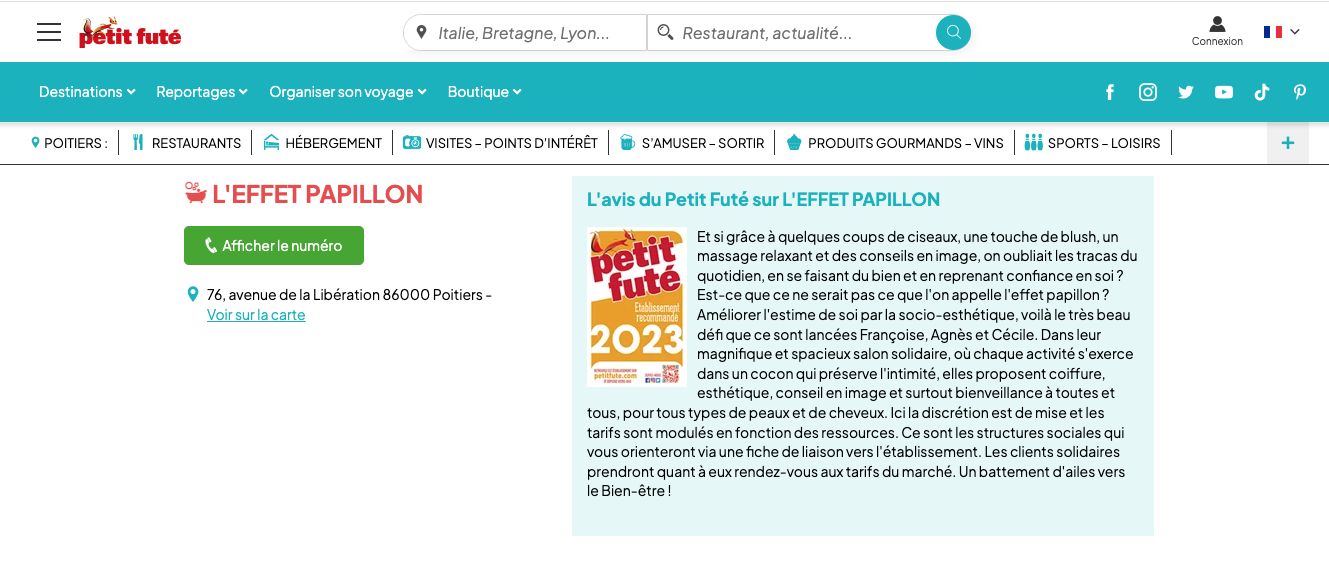Select the HÉBERGEMENT category tab
This screenshot has width=1329, height=577.
(322, 143)
